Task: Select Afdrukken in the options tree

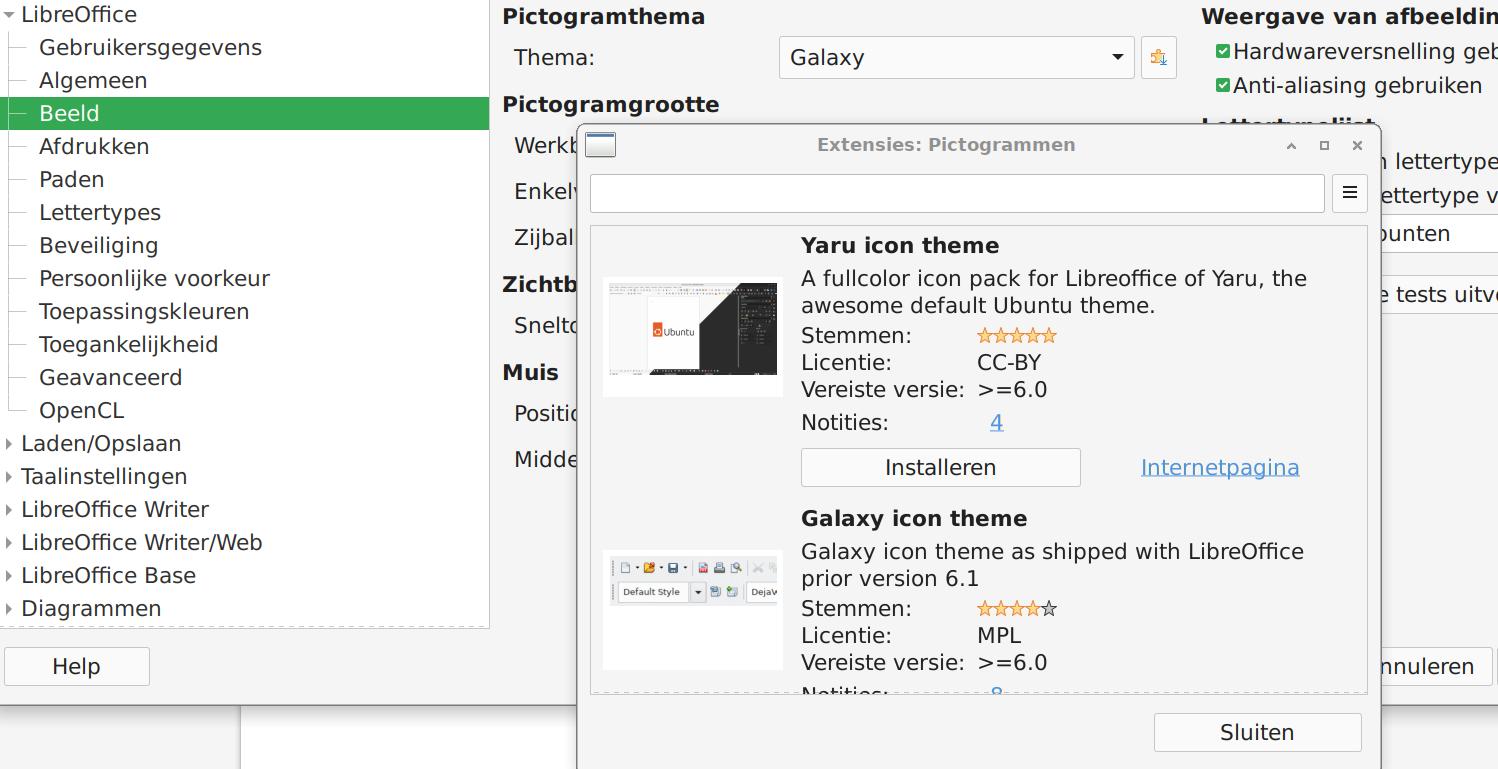Action: pyautogui.click(x=94, y=146)
